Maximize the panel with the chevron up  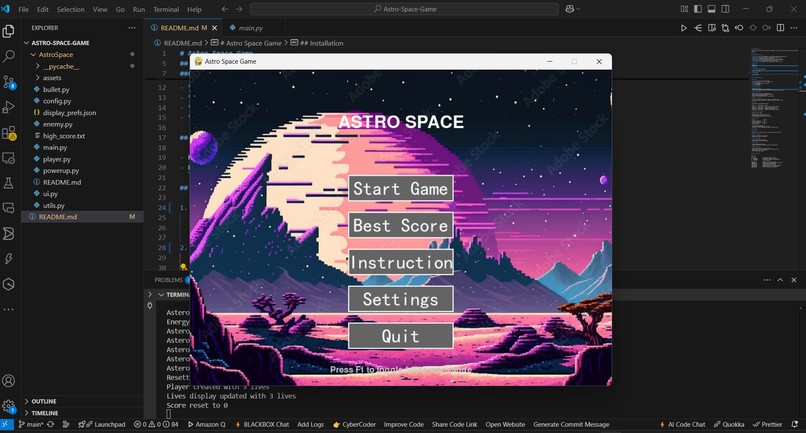coord(780,280)
